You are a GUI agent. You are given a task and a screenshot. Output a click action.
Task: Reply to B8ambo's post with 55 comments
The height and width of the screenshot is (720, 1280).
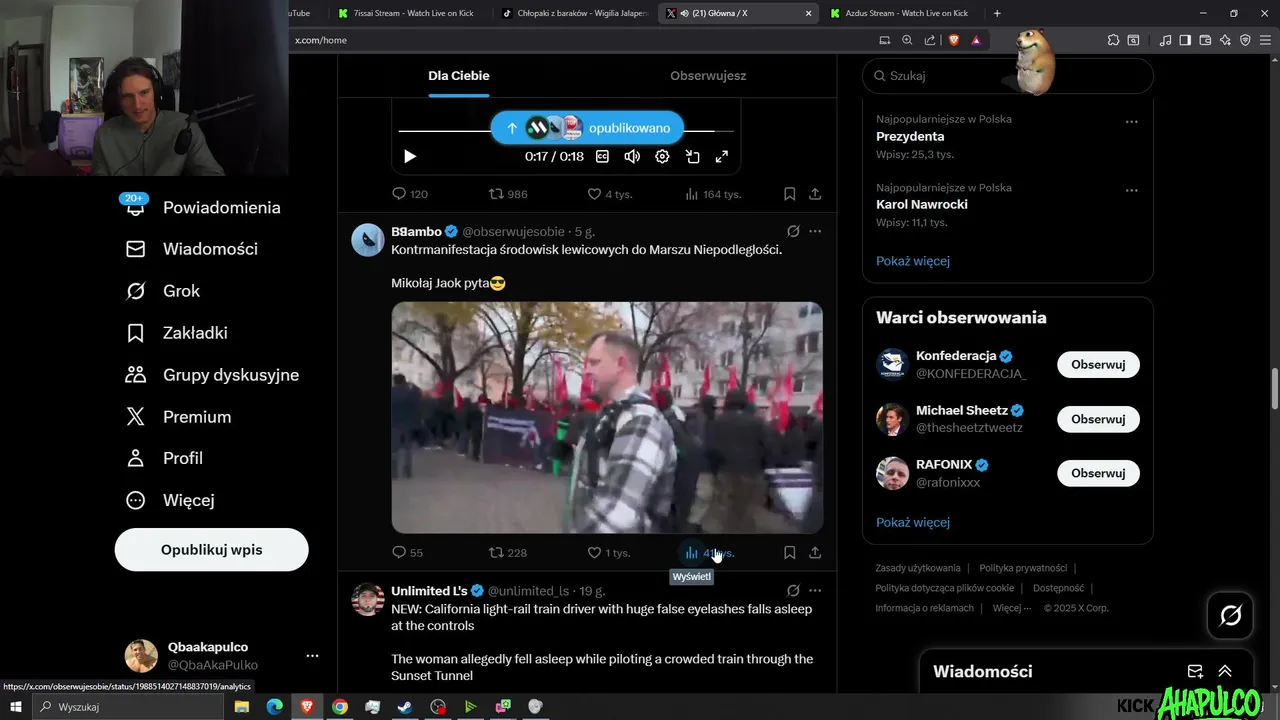(x=407, y=552)
